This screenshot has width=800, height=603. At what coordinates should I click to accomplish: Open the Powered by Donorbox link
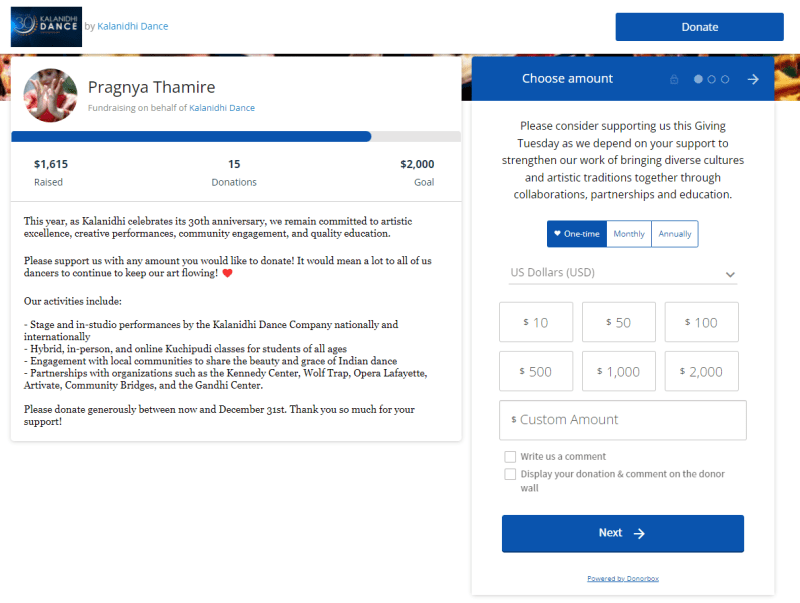coord(622,579)
